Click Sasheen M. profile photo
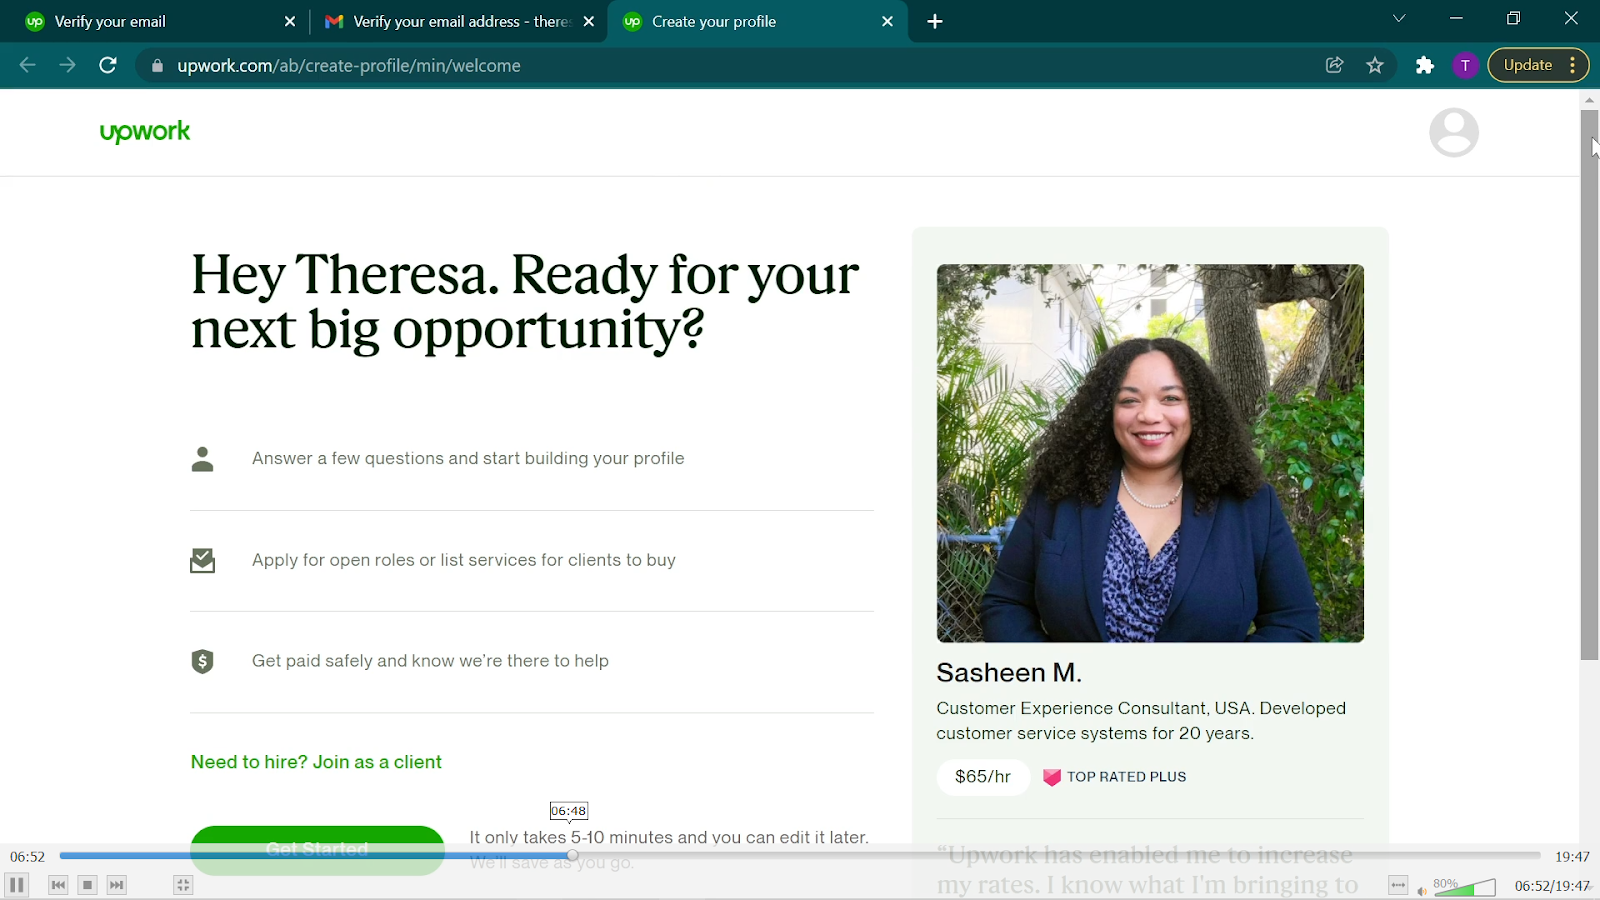This screenshot has width=1600, height=900. (1150, 453)
